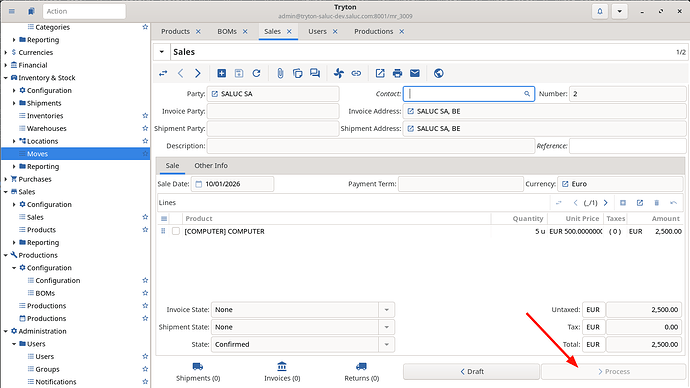Toggle favorite star for Locations

pos(145,141)
